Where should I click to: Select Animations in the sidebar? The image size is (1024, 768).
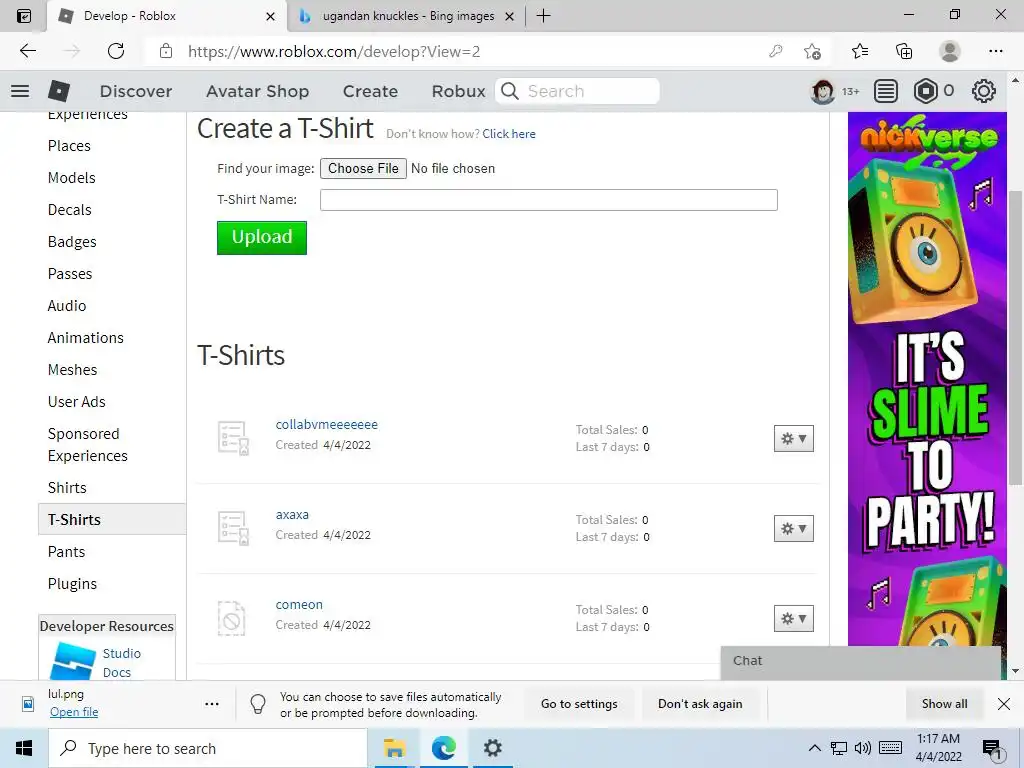[x=86, y=338]
